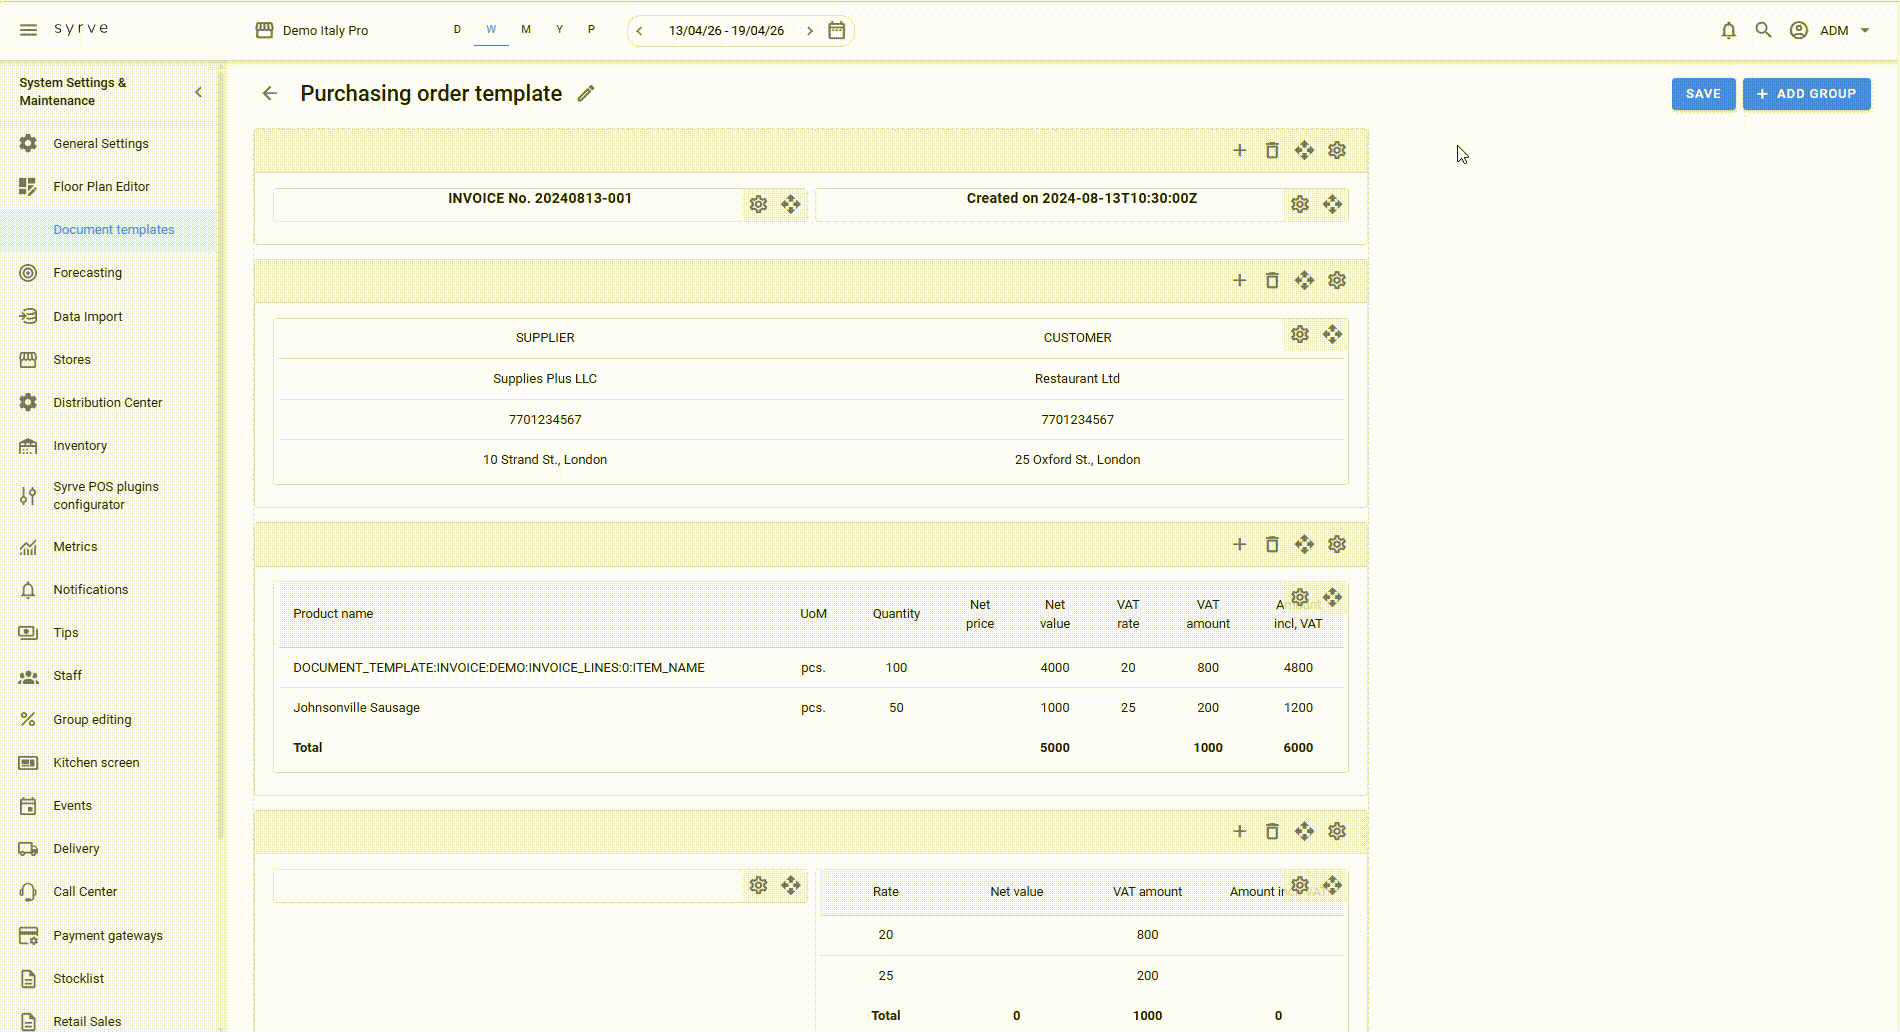Select the Demo Italy Pro store selector
Screen dimensions: 1900x1032
coord(312,30)
